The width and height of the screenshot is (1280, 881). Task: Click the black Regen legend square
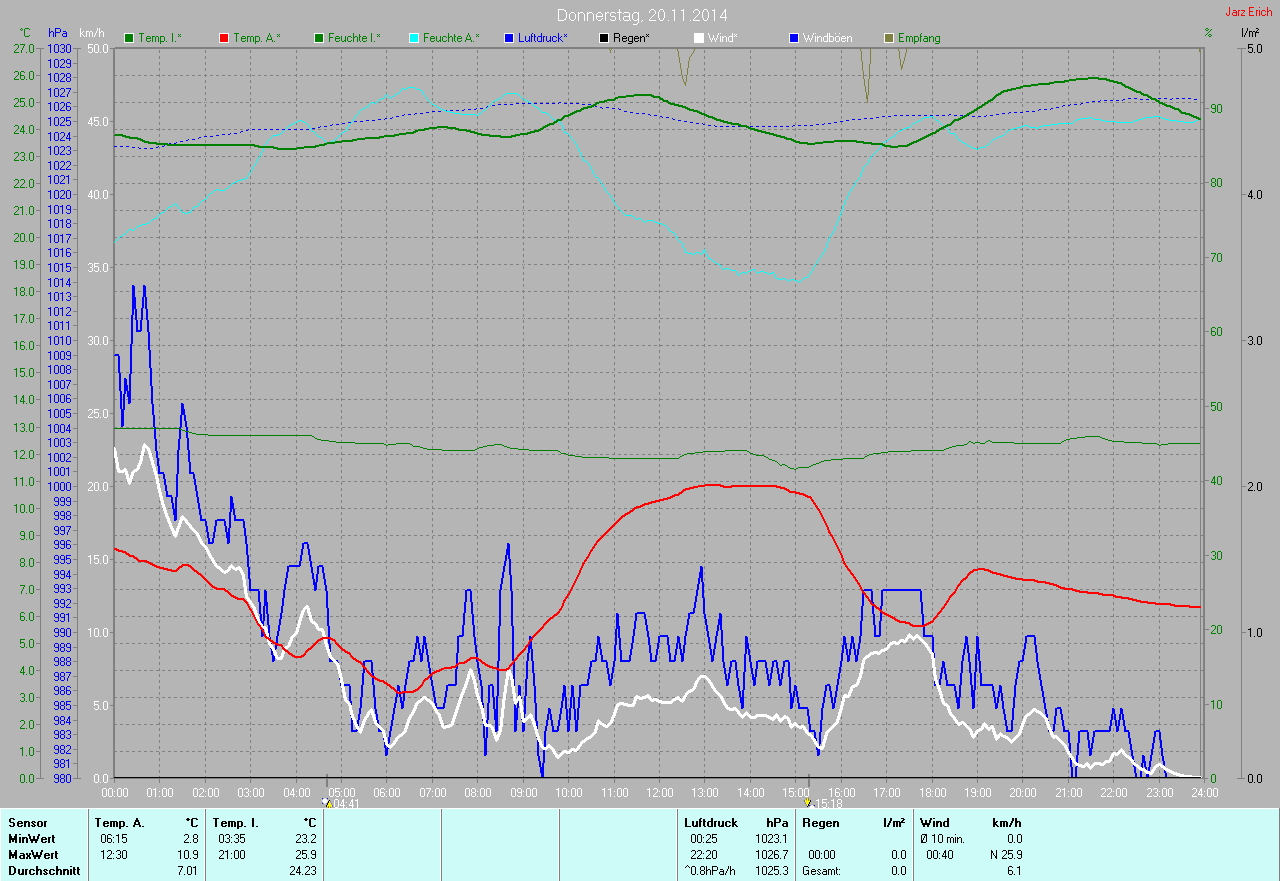604,38
